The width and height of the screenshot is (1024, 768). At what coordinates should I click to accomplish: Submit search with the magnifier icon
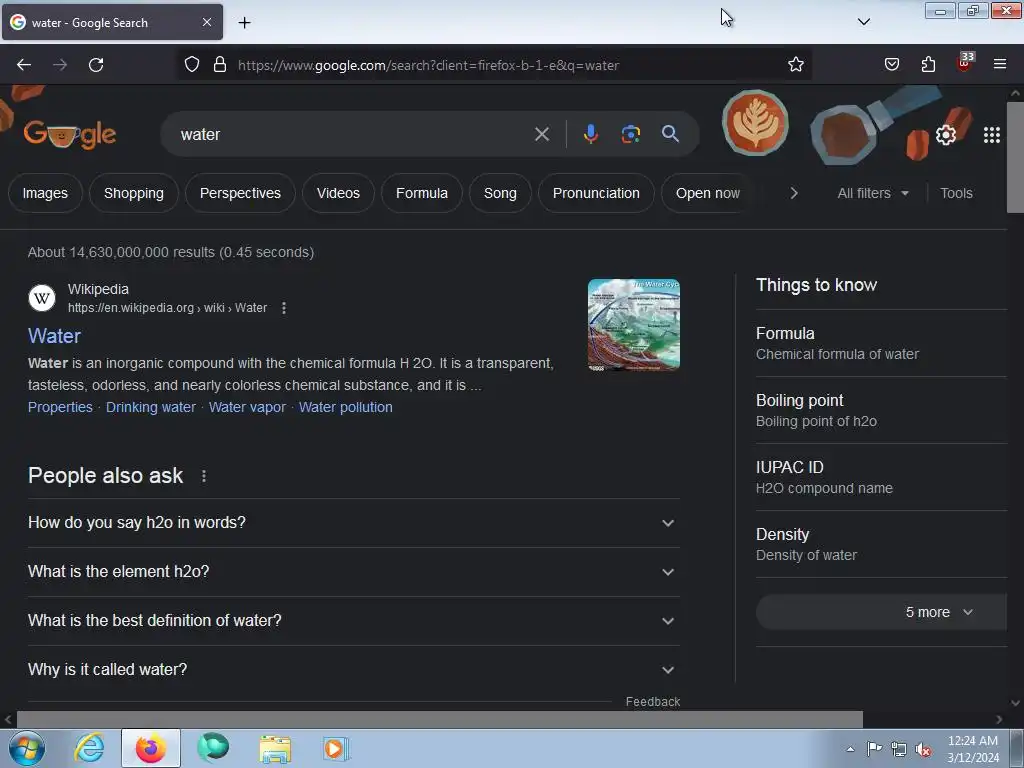coord(670,135)
